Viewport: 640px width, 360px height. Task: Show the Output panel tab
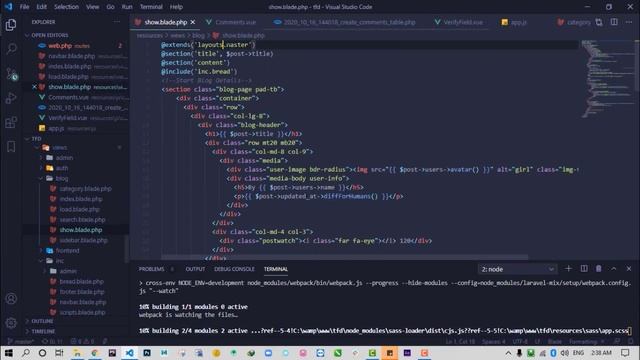tap(195, 269)
